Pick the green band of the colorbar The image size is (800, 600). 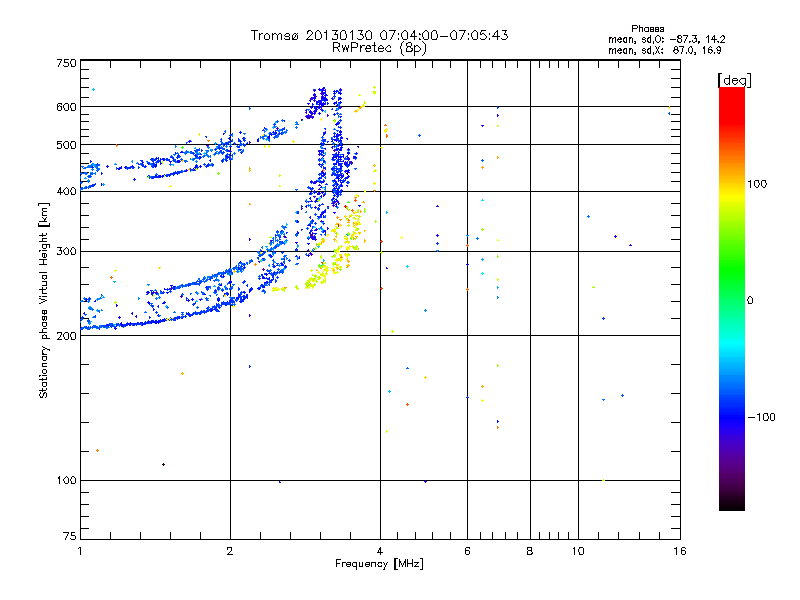(x=732, y=270)
